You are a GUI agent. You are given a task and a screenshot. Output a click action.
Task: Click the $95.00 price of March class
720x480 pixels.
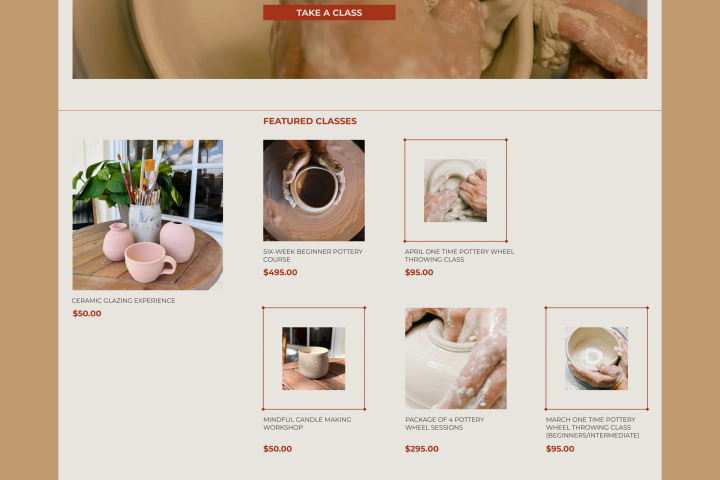560,449
